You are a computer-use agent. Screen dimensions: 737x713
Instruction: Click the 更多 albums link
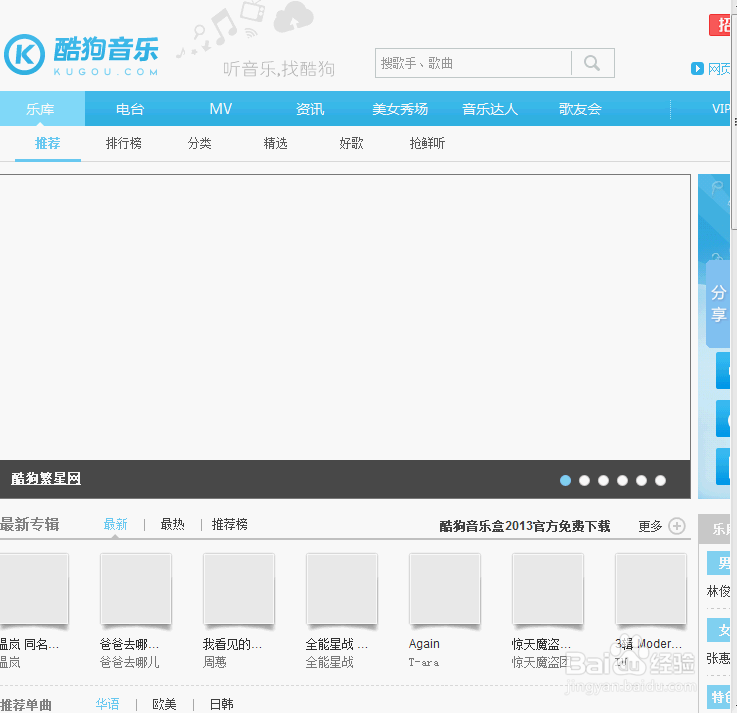650,526
